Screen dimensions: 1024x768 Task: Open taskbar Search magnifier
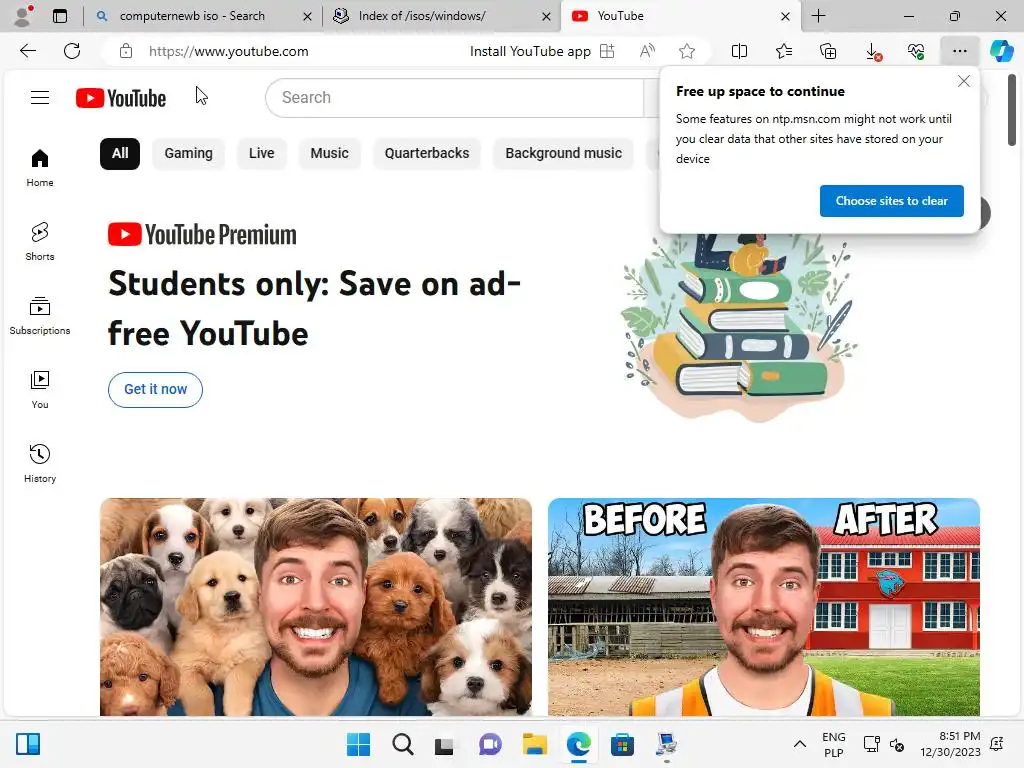tap(402, 744)
